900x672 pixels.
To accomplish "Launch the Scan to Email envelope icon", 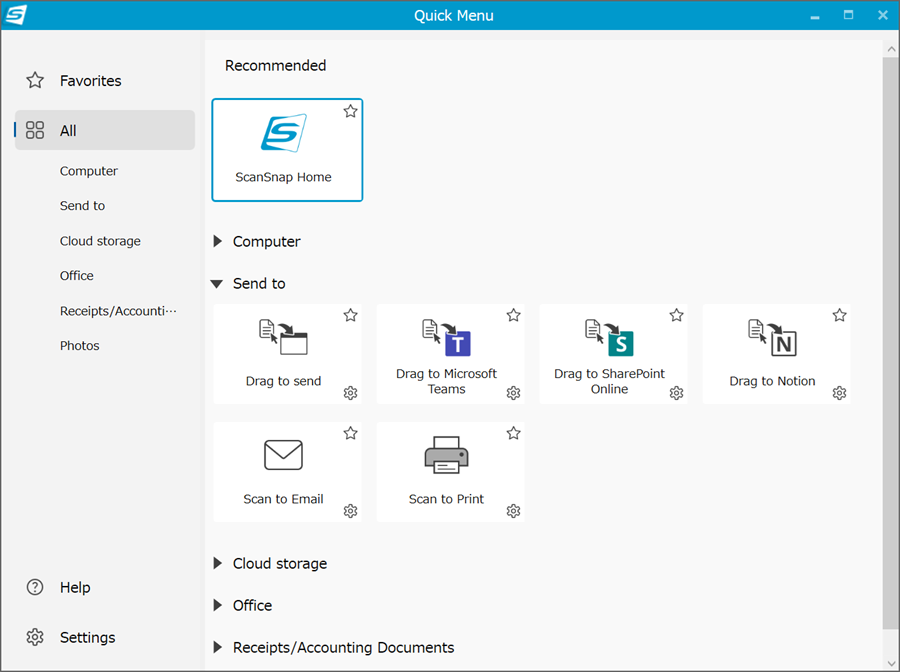I will [x=284, y=455].
